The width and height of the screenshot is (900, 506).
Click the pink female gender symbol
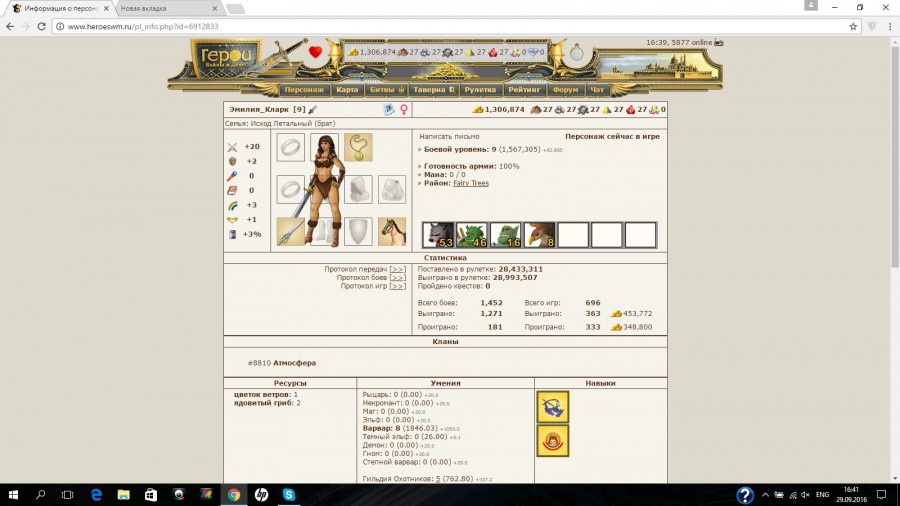pos(404,110)
